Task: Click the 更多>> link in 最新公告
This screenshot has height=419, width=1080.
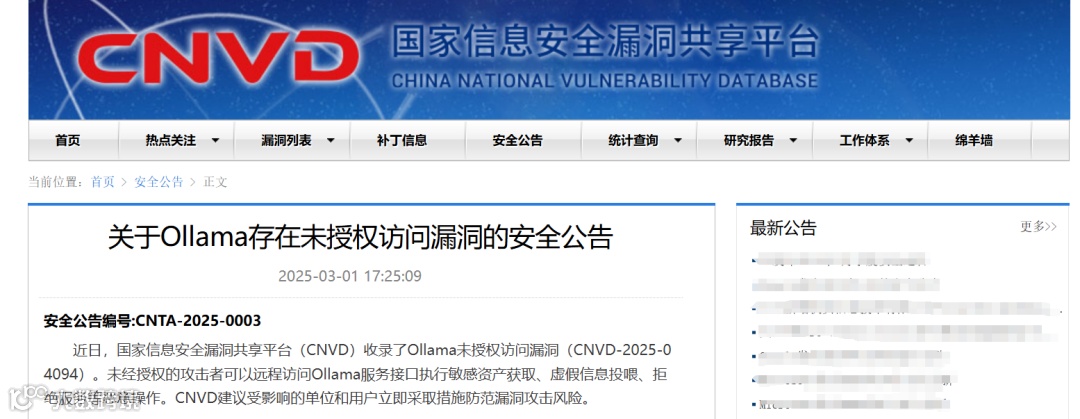Action: (1038, 227)
